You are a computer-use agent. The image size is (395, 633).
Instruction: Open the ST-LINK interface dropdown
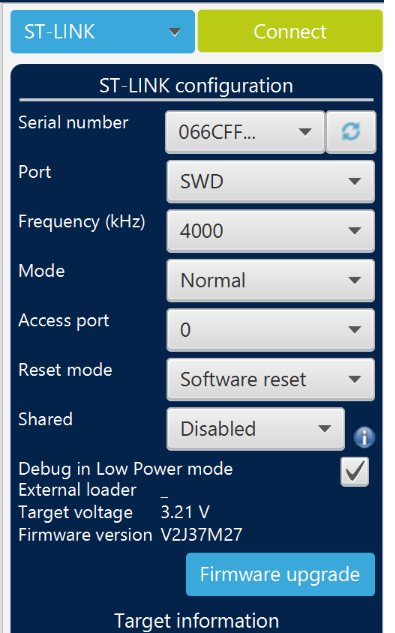[103, 31]
